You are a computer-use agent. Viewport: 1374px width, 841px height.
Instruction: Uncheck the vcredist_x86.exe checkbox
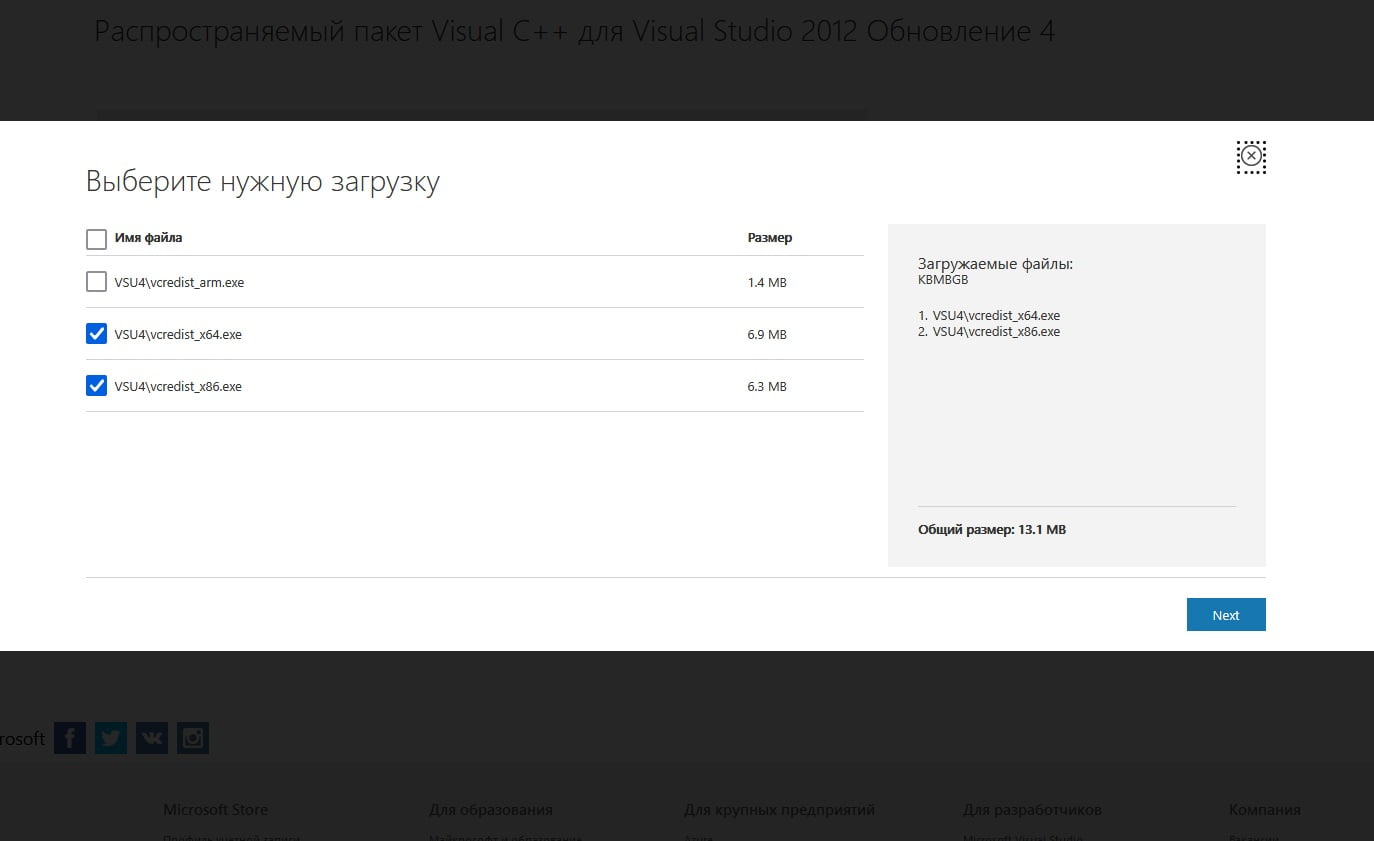click(96, 386)
